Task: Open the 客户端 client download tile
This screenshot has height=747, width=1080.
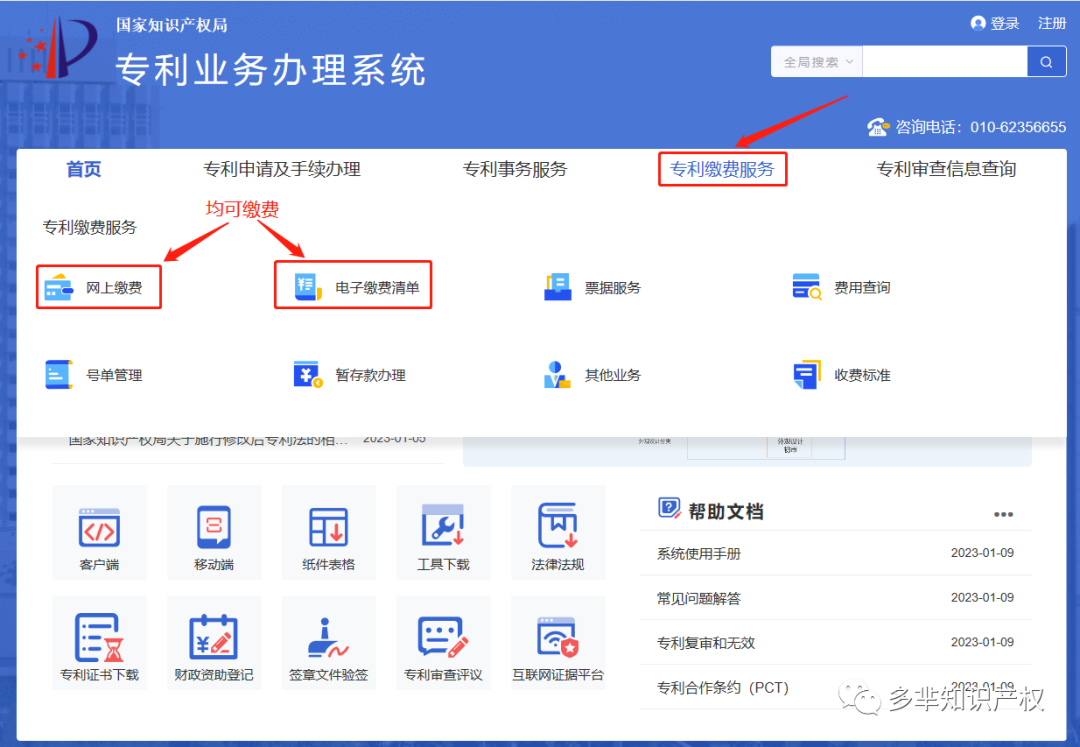Action: 100,532
